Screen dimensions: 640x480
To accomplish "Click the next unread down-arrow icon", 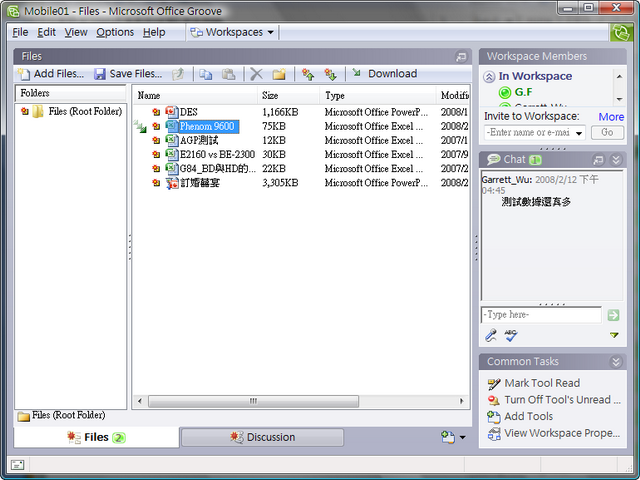I will pyautogui.click(x=330, y=74).
